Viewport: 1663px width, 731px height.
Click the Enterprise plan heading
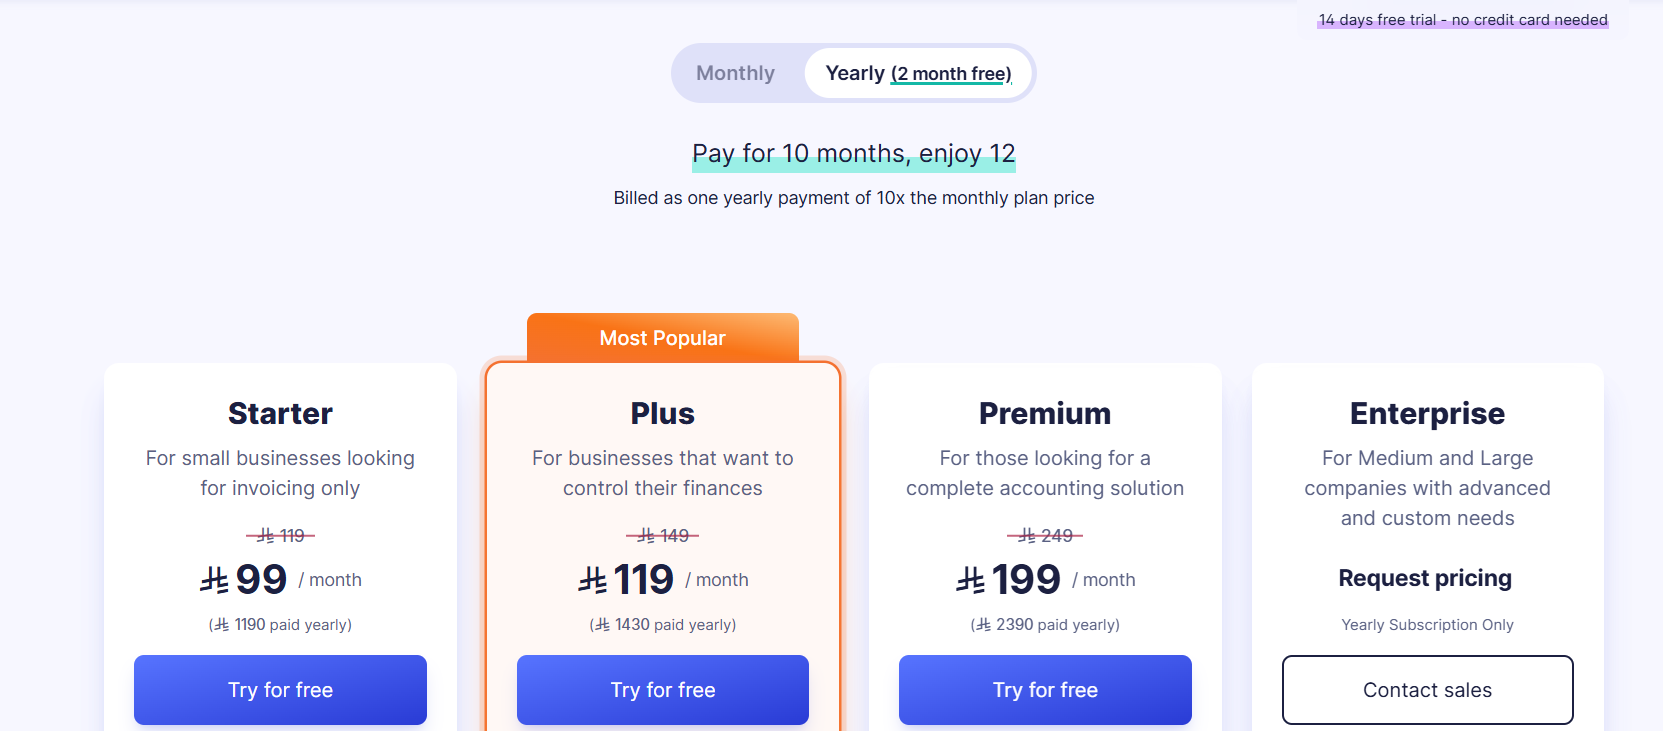click(1427, 413)
